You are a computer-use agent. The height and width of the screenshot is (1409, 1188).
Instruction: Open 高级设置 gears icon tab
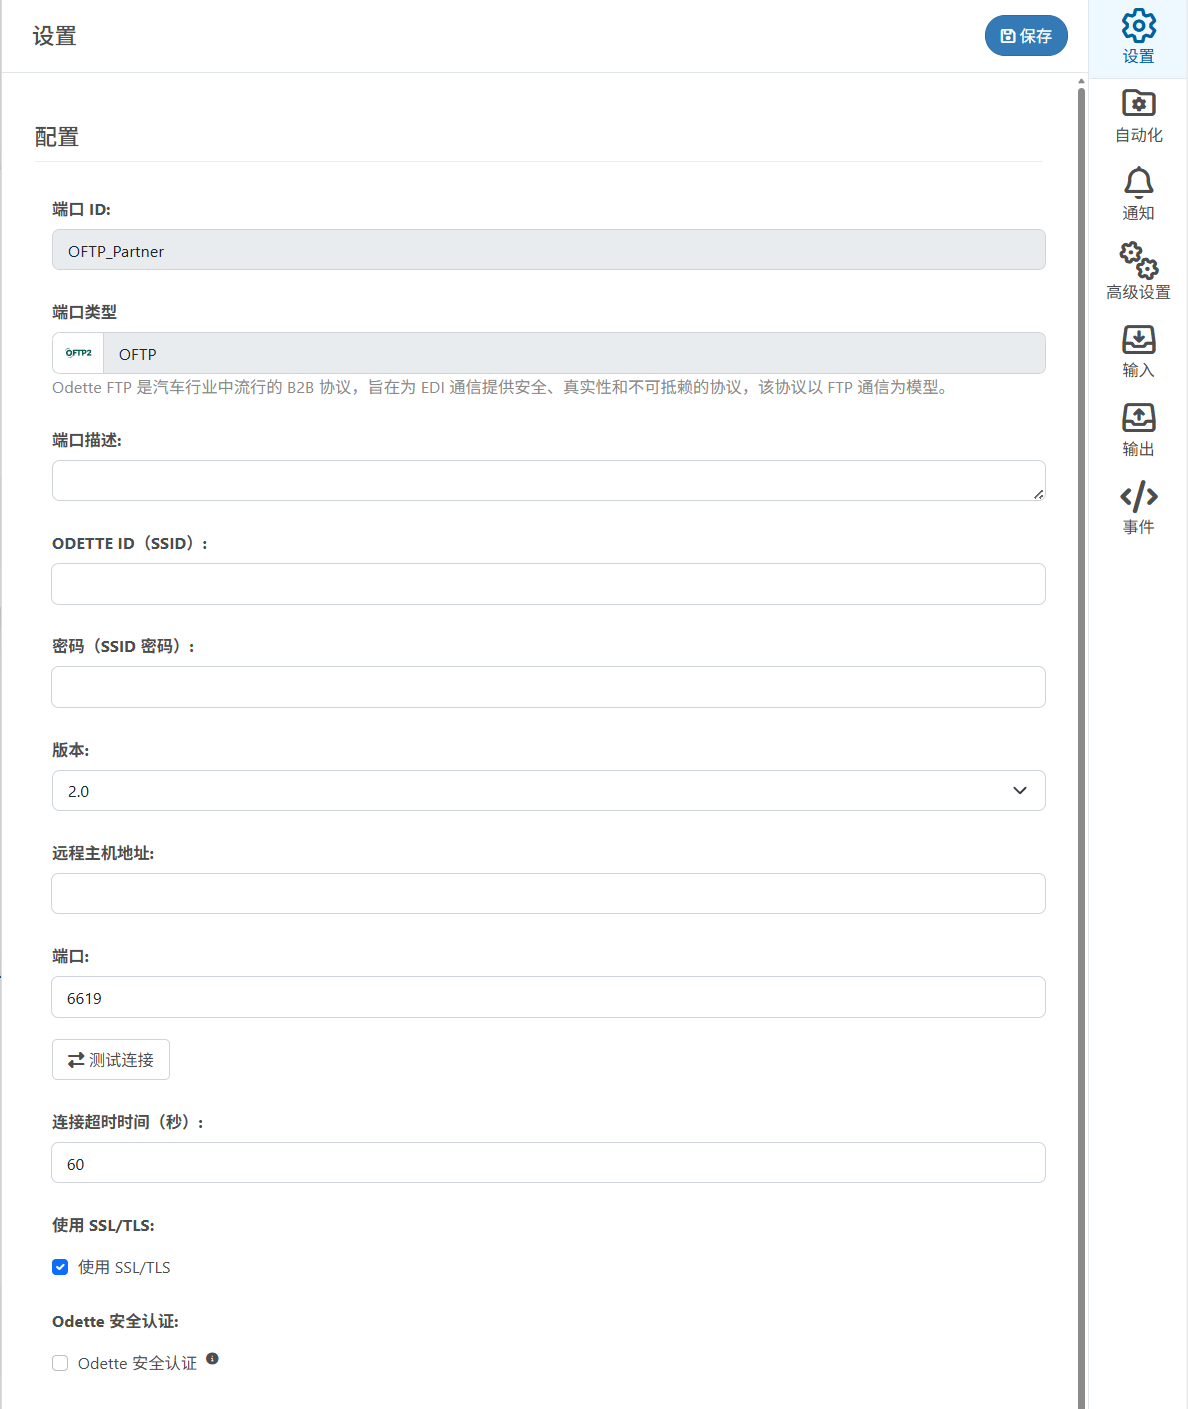tap(1138, 273)
